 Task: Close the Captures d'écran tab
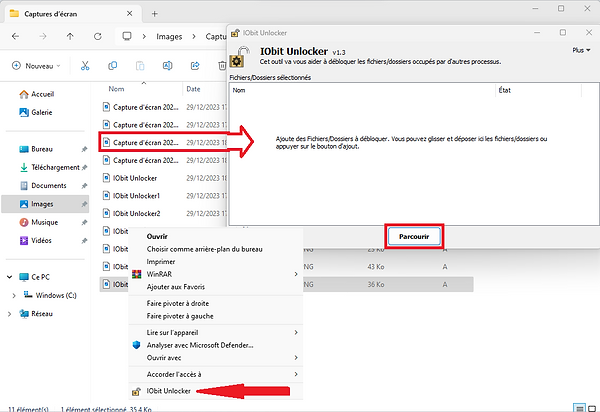(x=129, y=13)
